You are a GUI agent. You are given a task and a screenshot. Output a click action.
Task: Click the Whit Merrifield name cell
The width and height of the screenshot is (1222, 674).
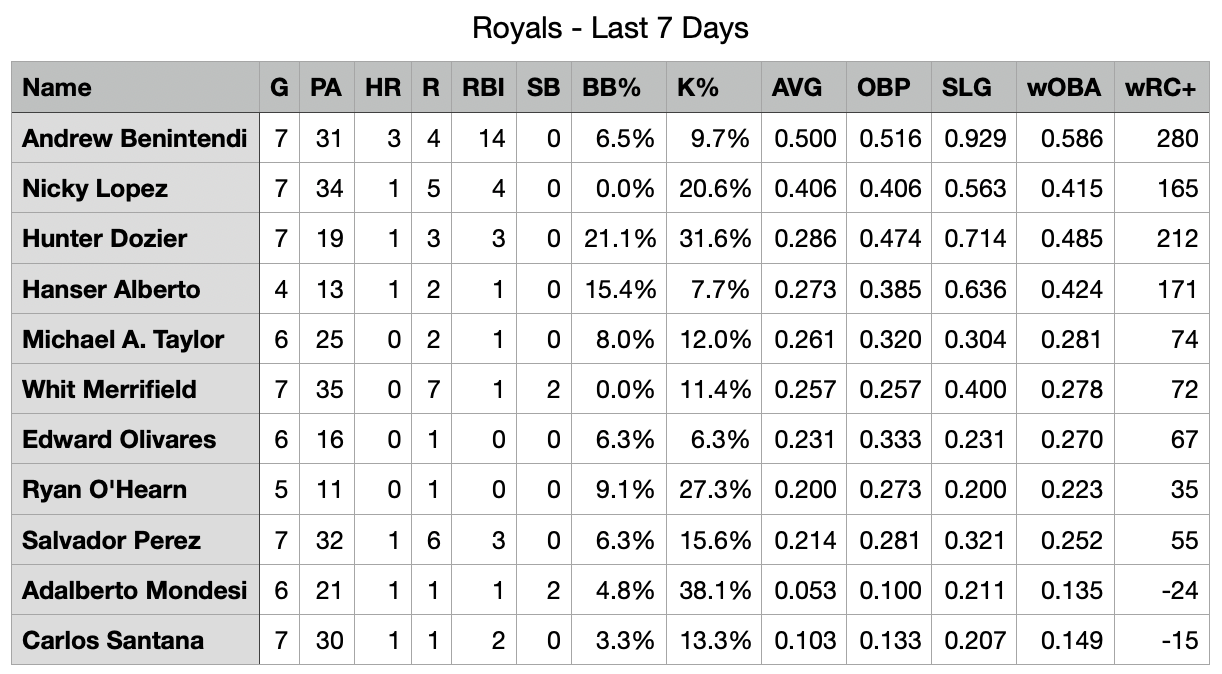point(109,389)
